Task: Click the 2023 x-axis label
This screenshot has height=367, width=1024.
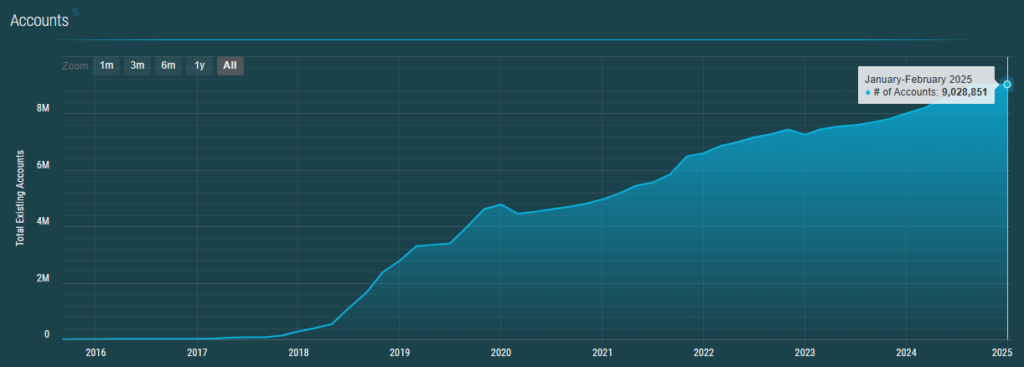Action: click(x=805, y=353)
